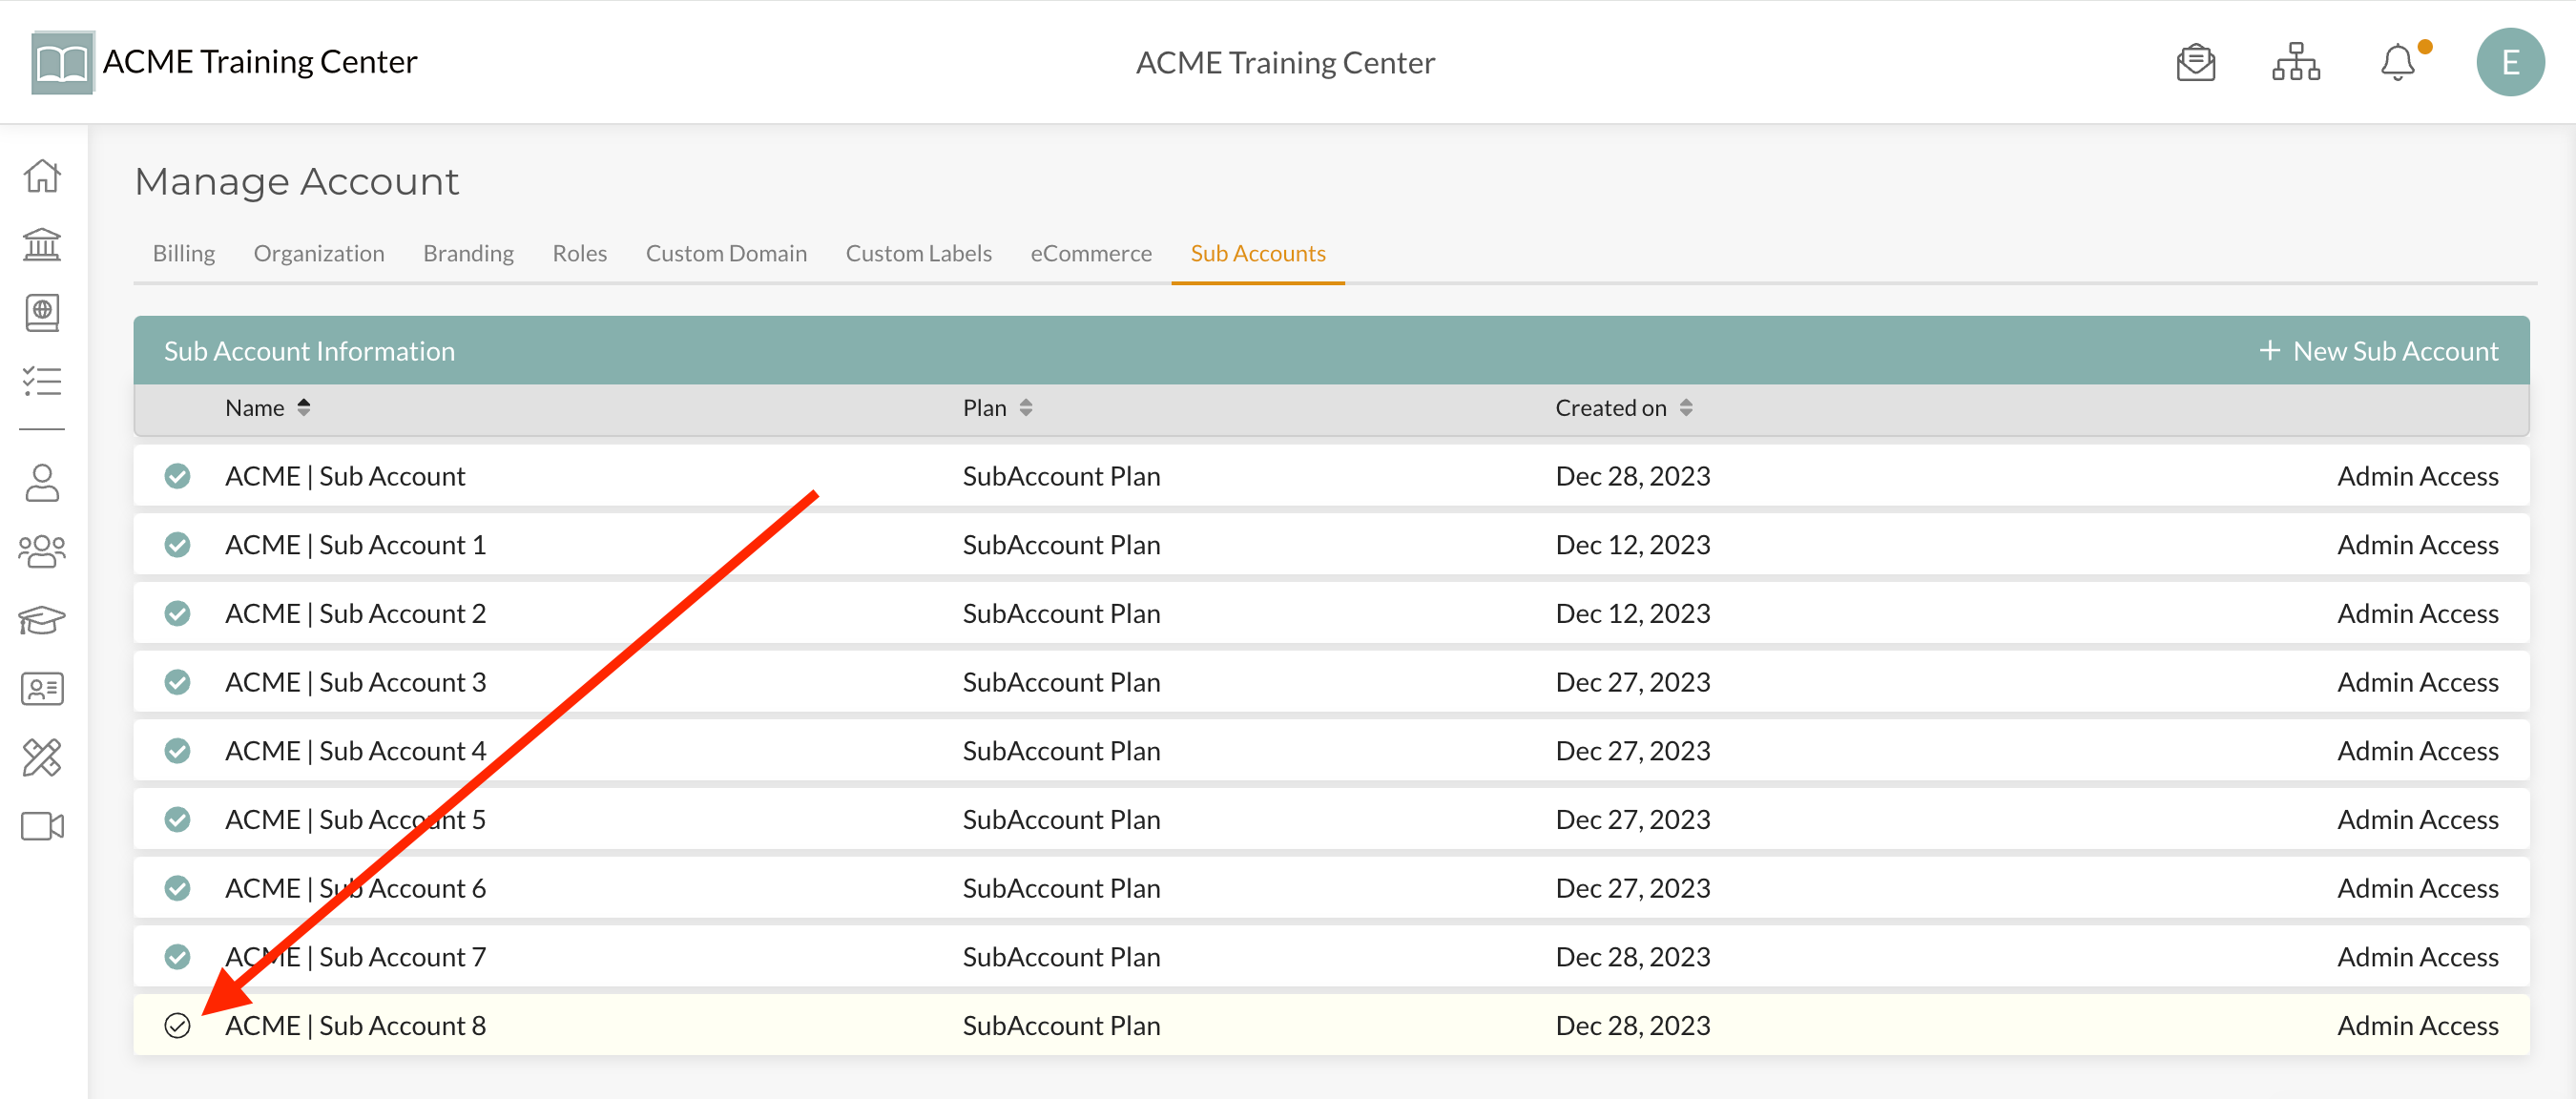Viewport: 2576px width, 1099px height.
Task: Open the graduation cap sidebar icon
Action: pyautogui.click(x=42, y=620)
